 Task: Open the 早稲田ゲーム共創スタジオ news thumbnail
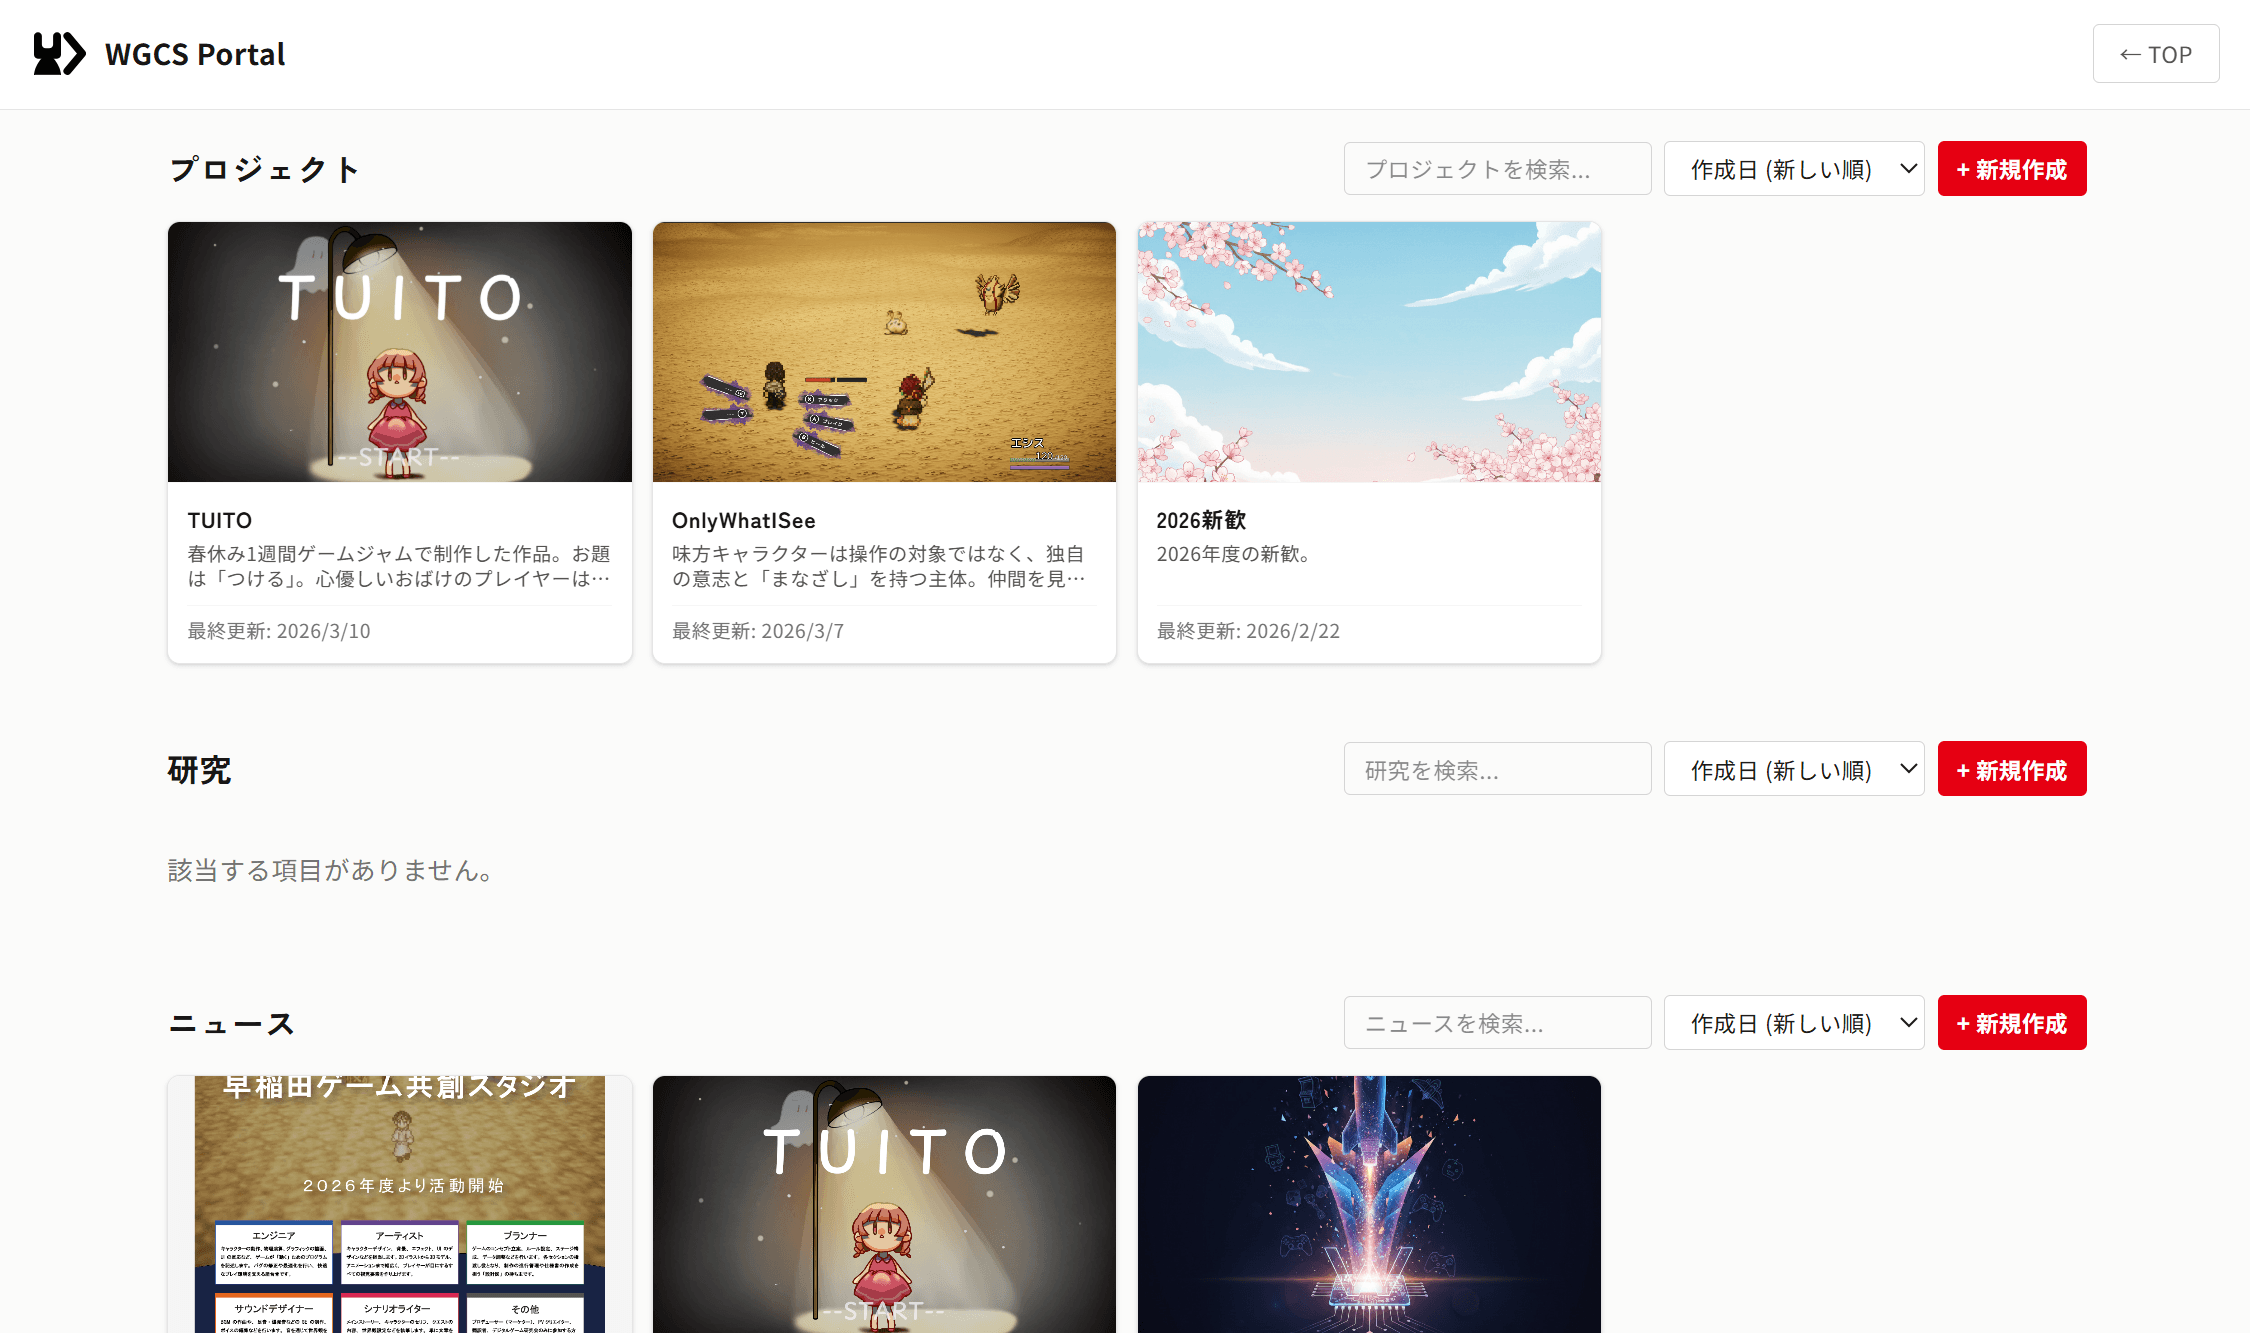(x=399, y=1204)
